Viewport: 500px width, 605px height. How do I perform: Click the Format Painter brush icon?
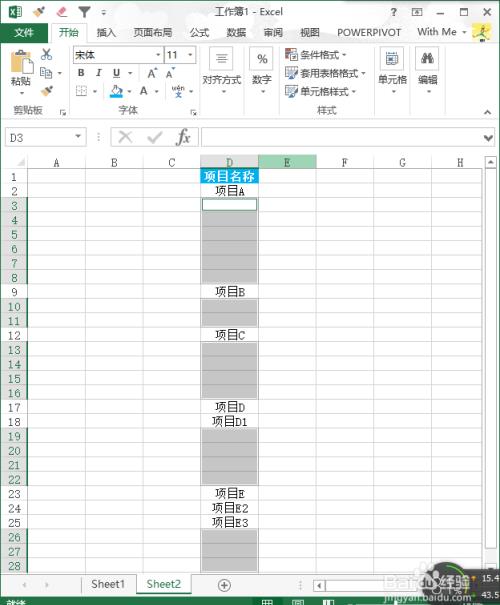tap(47, 91)
